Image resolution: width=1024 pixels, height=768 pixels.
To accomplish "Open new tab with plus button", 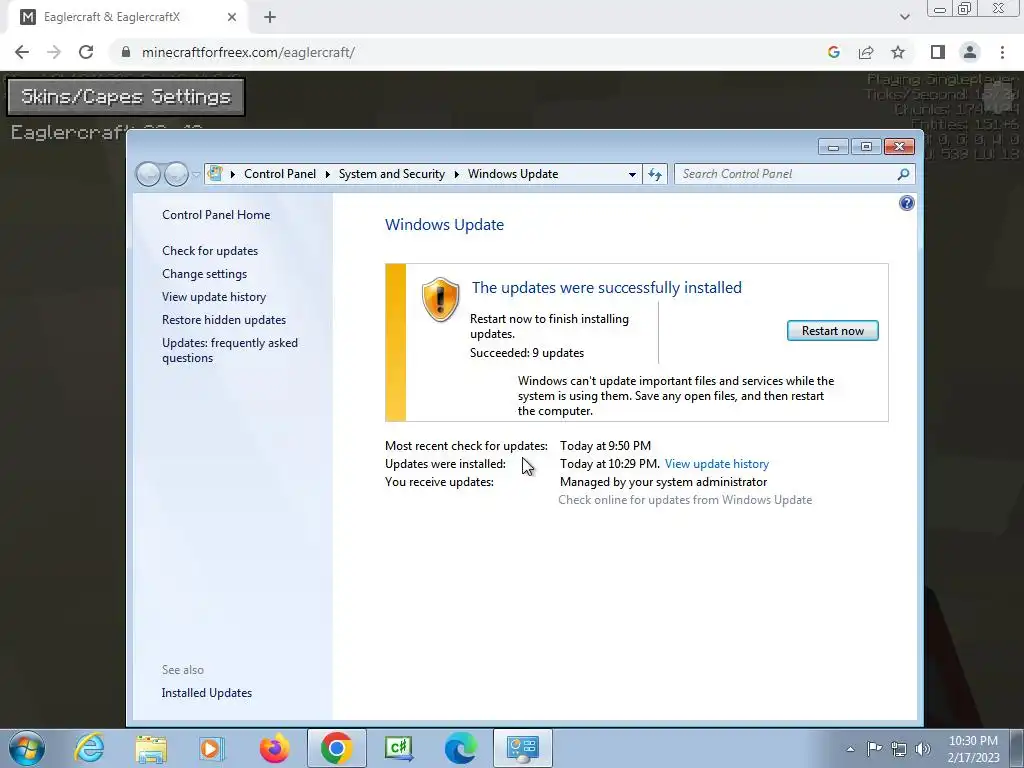I will point(270,17).
